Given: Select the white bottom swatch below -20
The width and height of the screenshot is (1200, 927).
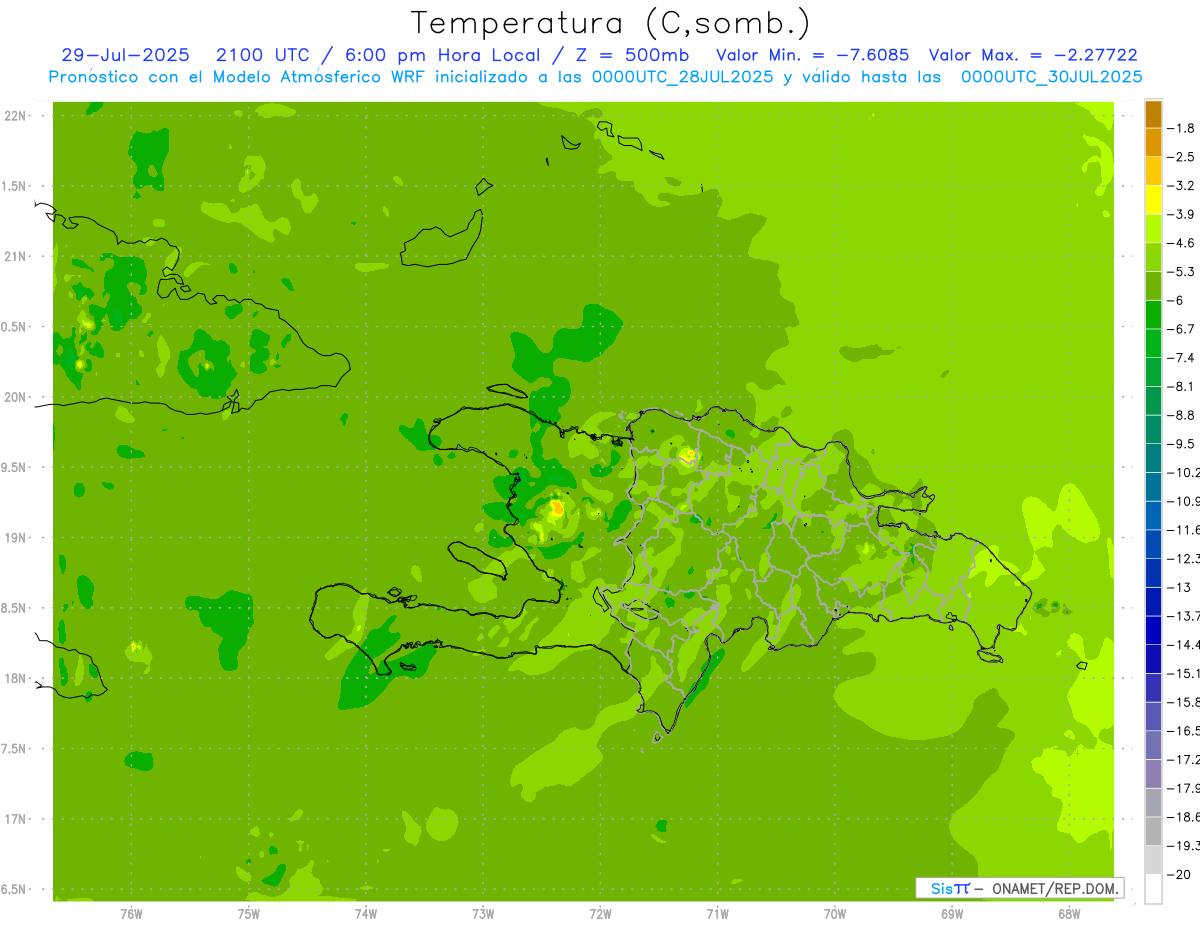Looking at the screenshot, I should [1153, 889].
